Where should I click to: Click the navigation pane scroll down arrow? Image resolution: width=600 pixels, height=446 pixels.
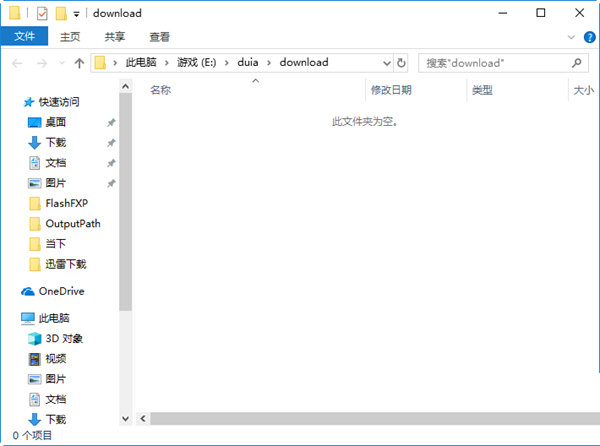[x=126, y=419]
